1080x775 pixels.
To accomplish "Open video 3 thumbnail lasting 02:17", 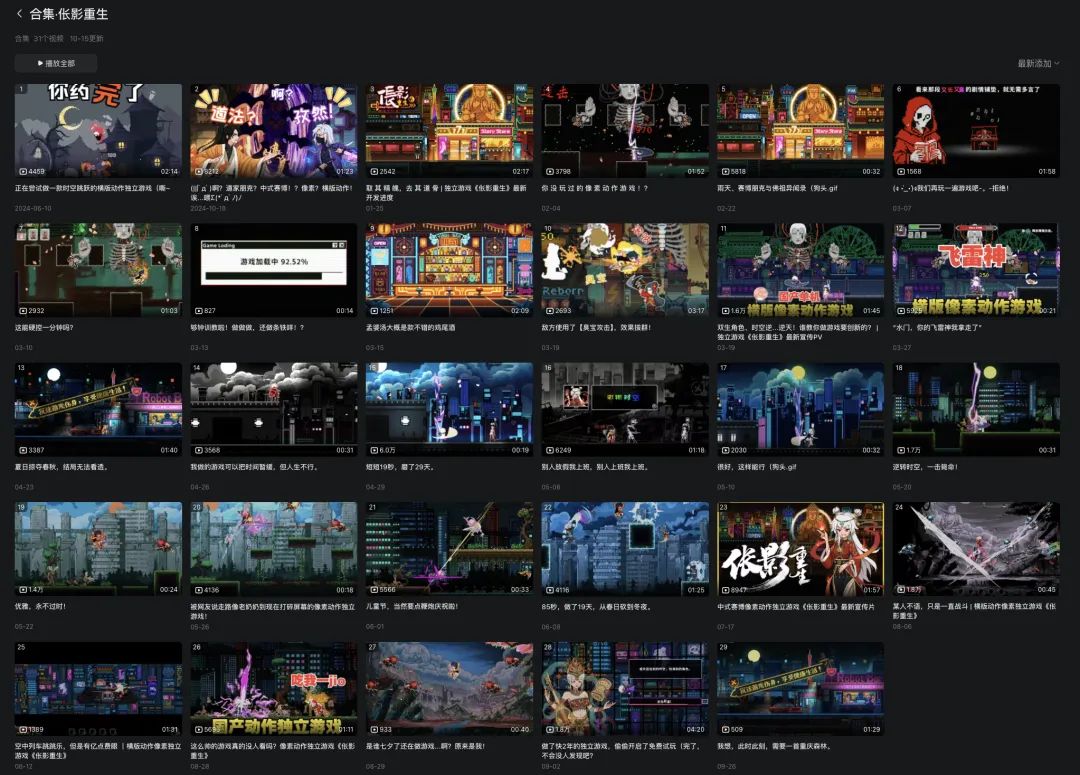I will point(450,131).
